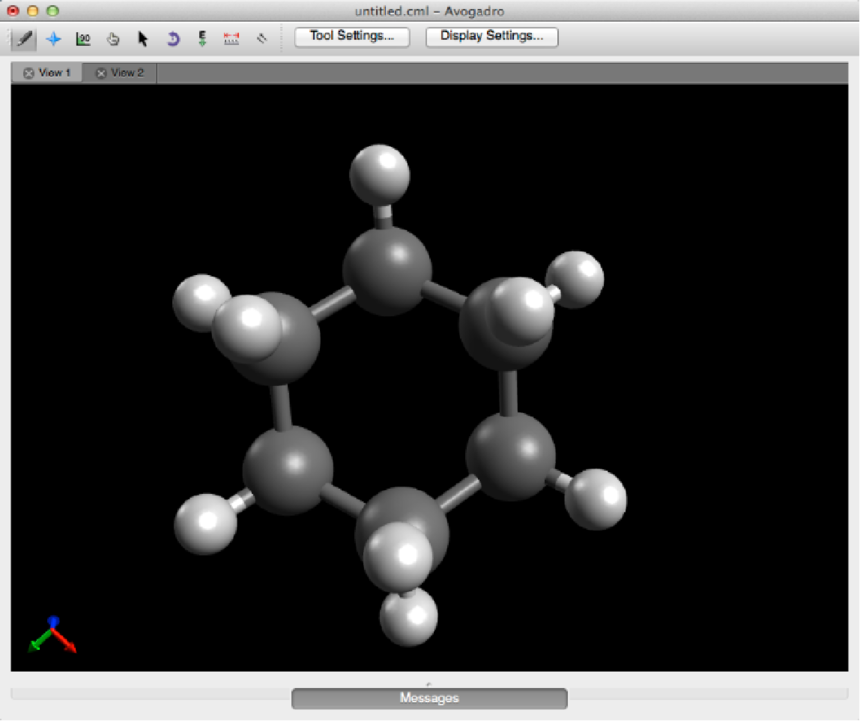Activate the Navigate tool
860x721 pixels.
[53, 39]
